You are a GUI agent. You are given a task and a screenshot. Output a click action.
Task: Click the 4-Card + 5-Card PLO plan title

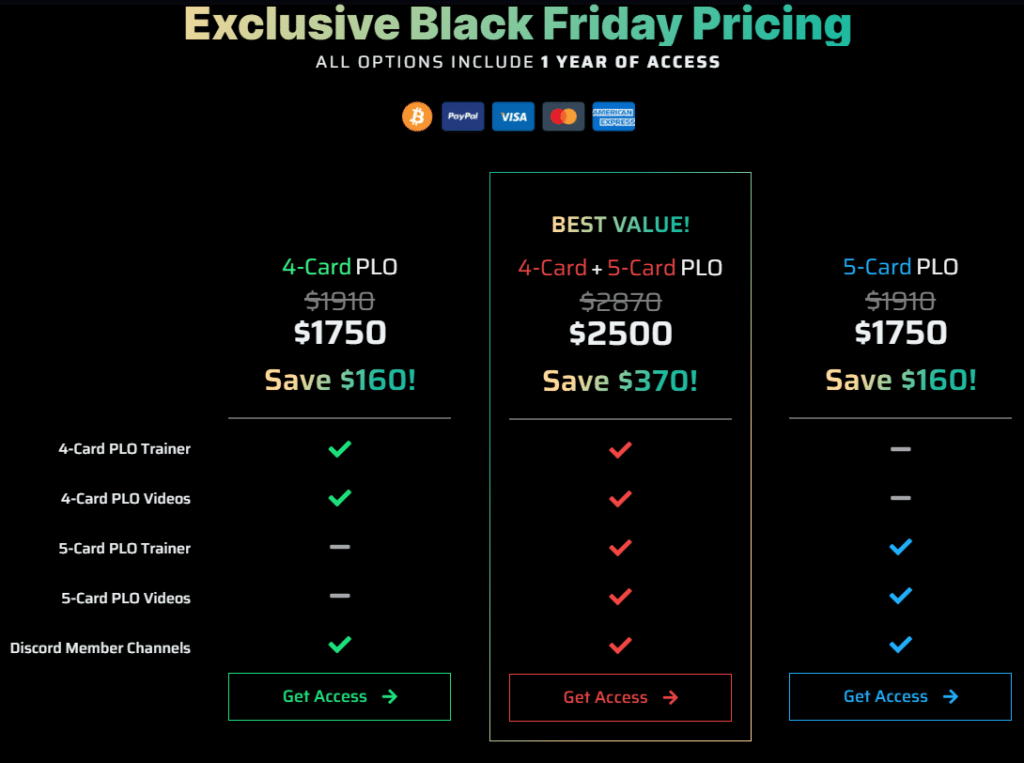pyautogui.click(x=620, y=268)
